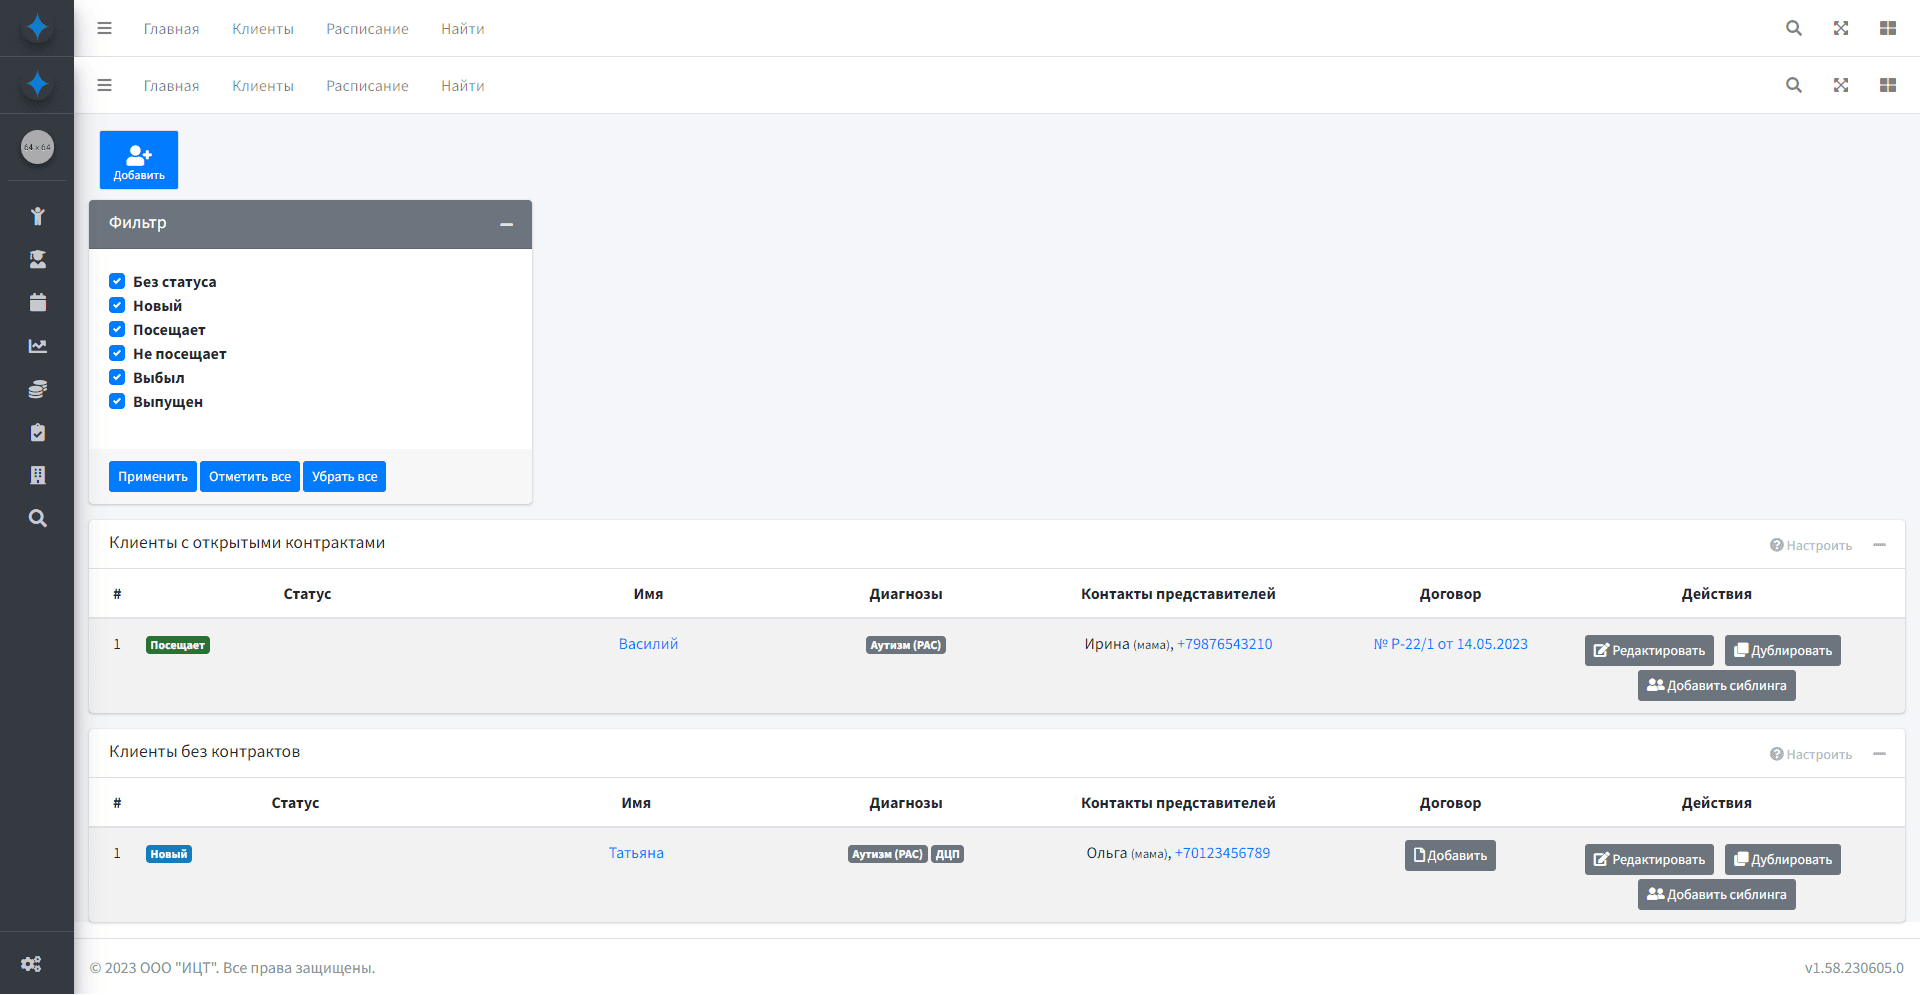1920x995 pixels.
Task: Open the calendar icon in the sidebar
Action: 37,303
